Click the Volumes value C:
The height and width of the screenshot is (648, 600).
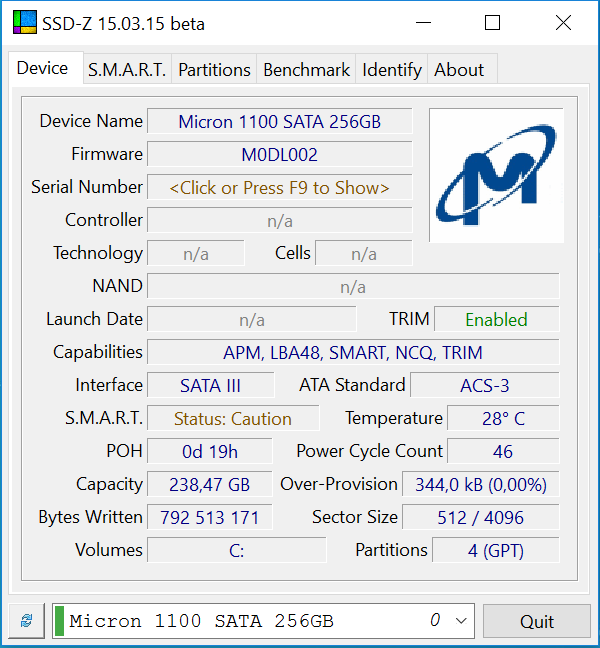point(237,550)
